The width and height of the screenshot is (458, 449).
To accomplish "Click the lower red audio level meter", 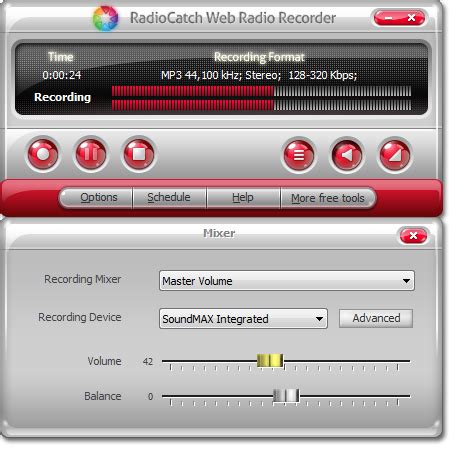I will [x=261, y=105].
